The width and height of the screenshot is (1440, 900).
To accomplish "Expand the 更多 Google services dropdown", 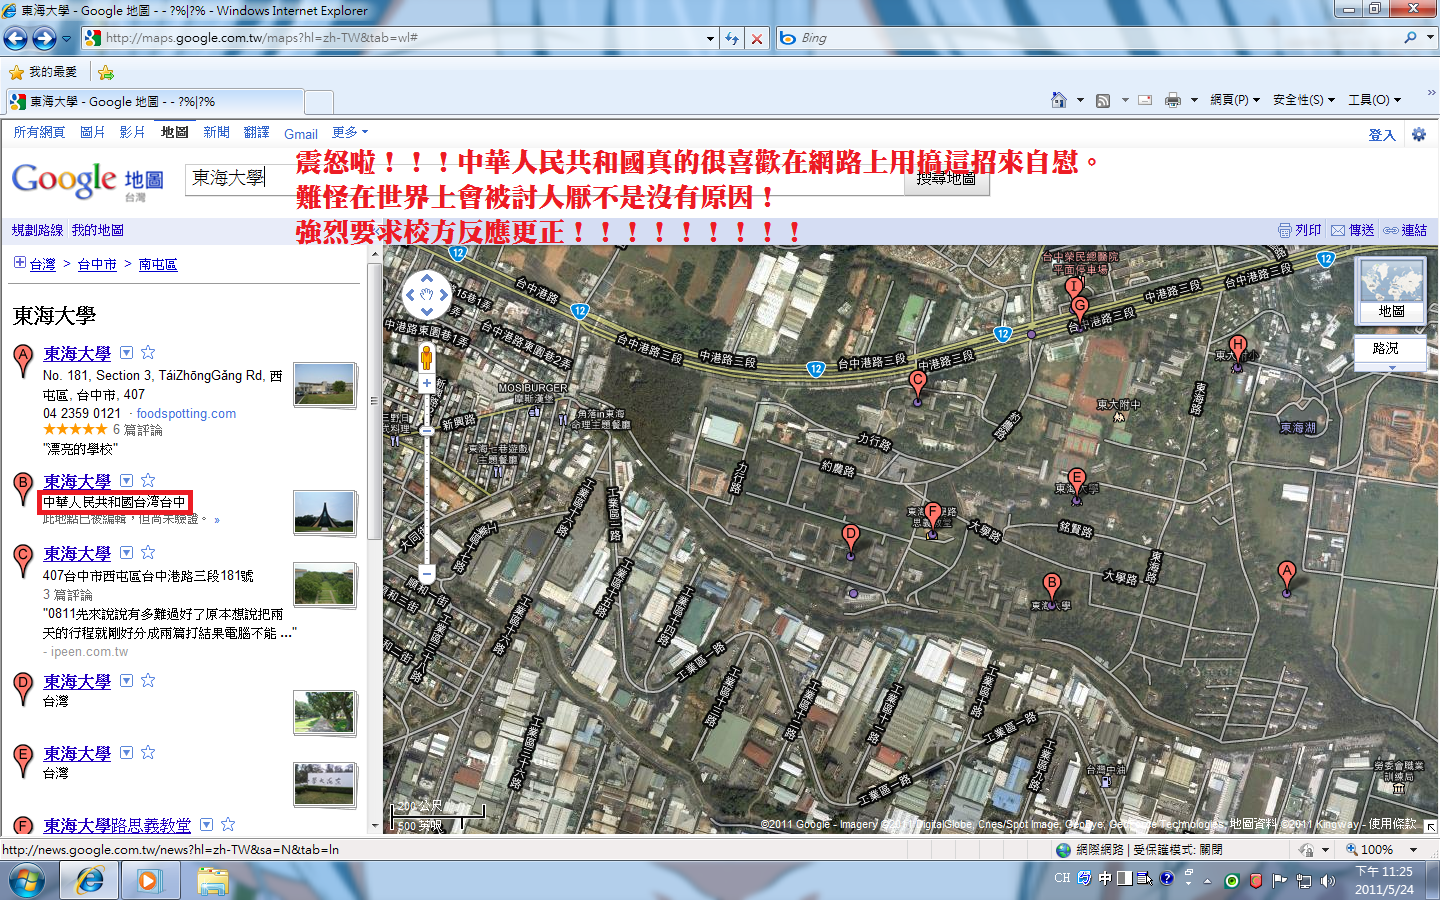I will click(x=350, y=132).
